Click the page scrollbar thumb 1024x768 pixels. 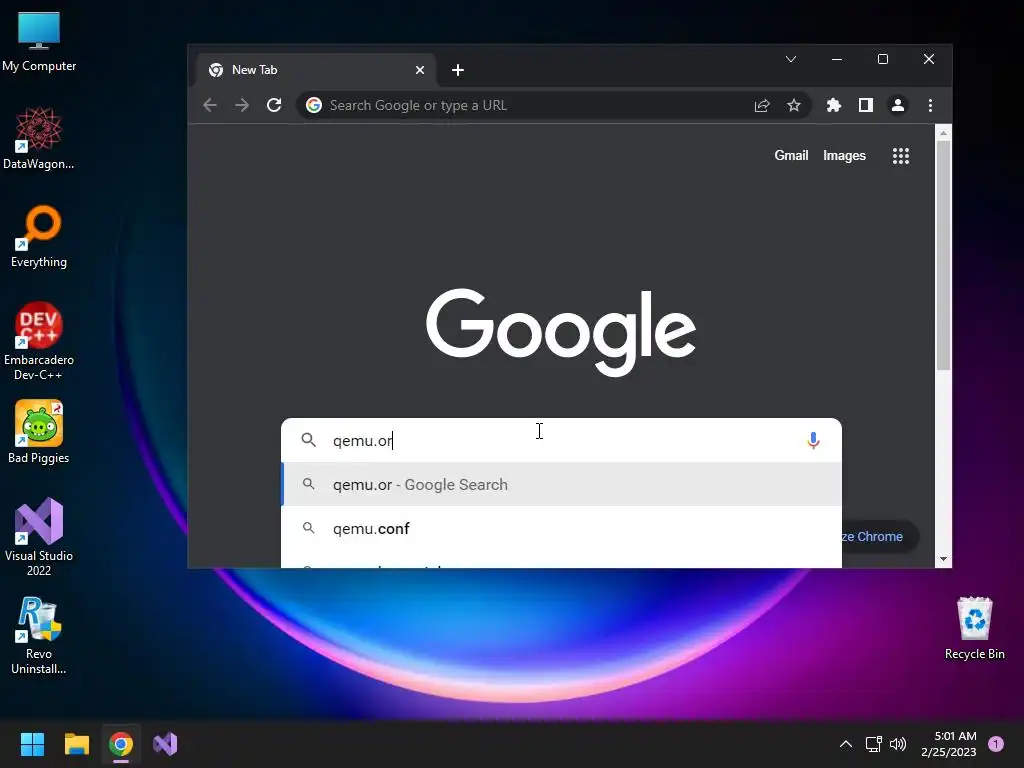[943, 255]
